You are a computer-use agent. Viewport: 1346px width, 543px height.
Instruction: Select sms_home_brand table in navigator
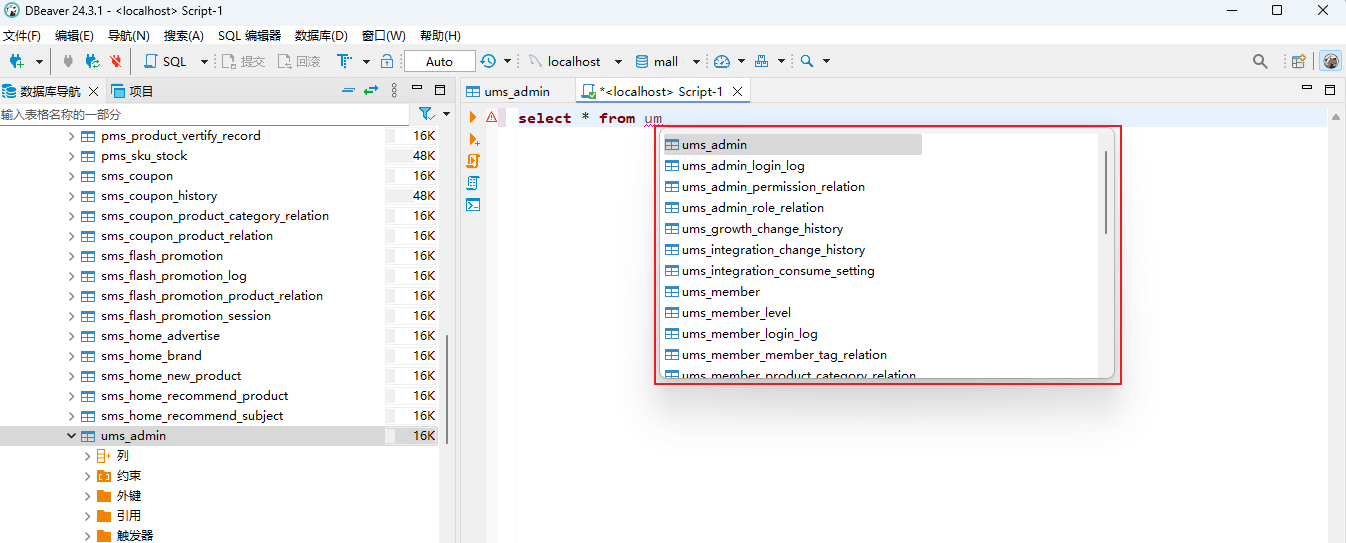pos(151,356)
